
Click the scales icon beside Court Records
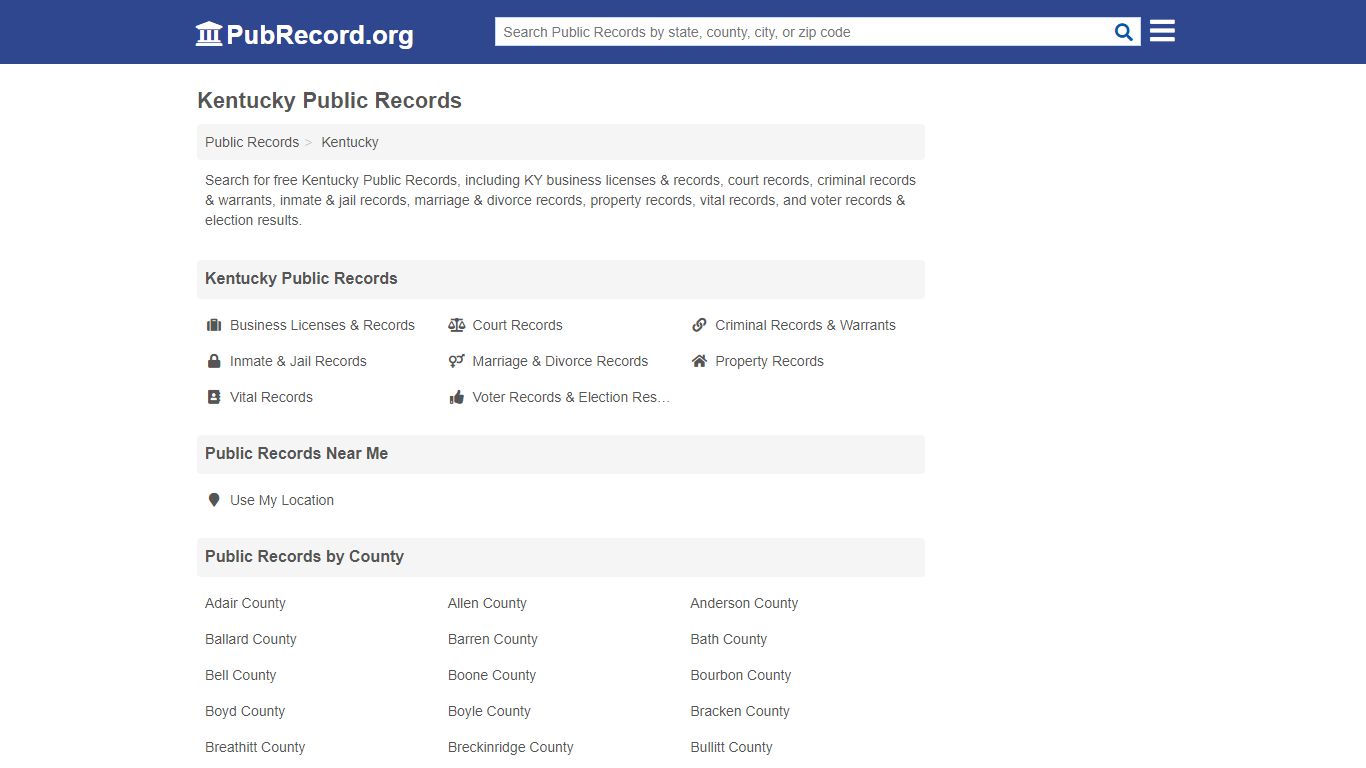point(457,325)
